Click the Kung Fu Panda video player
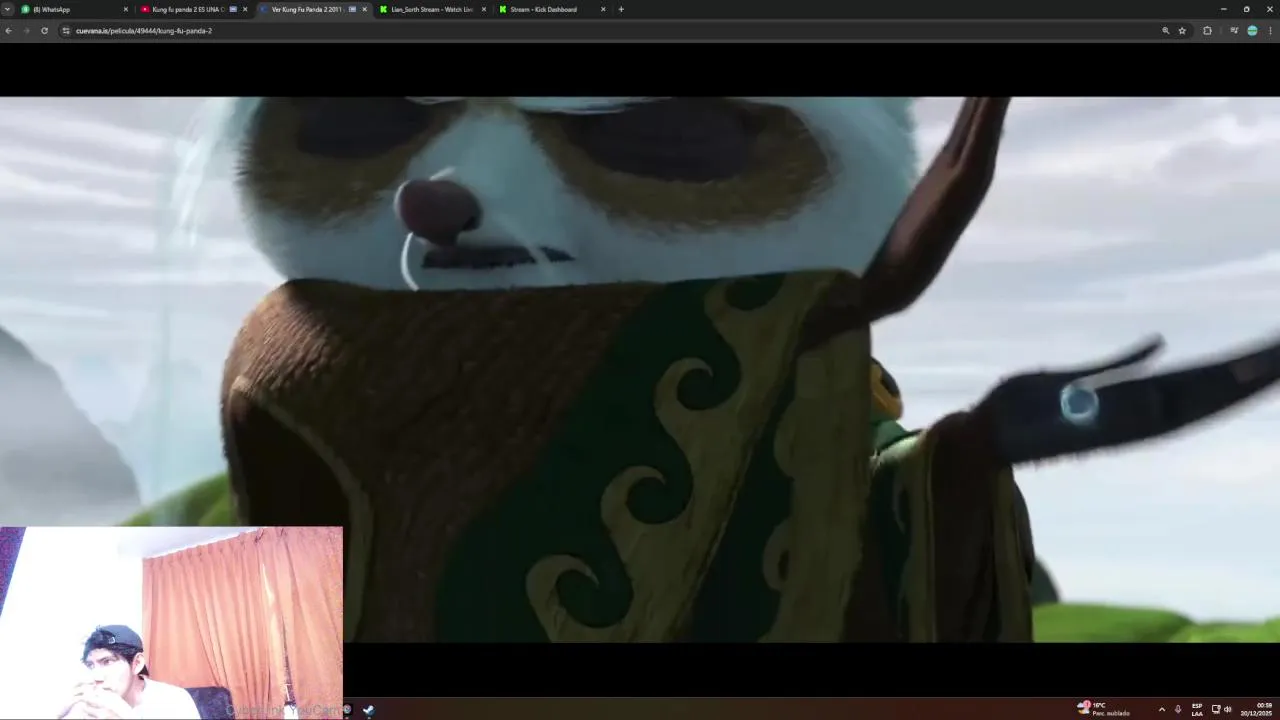 point(640,369)
